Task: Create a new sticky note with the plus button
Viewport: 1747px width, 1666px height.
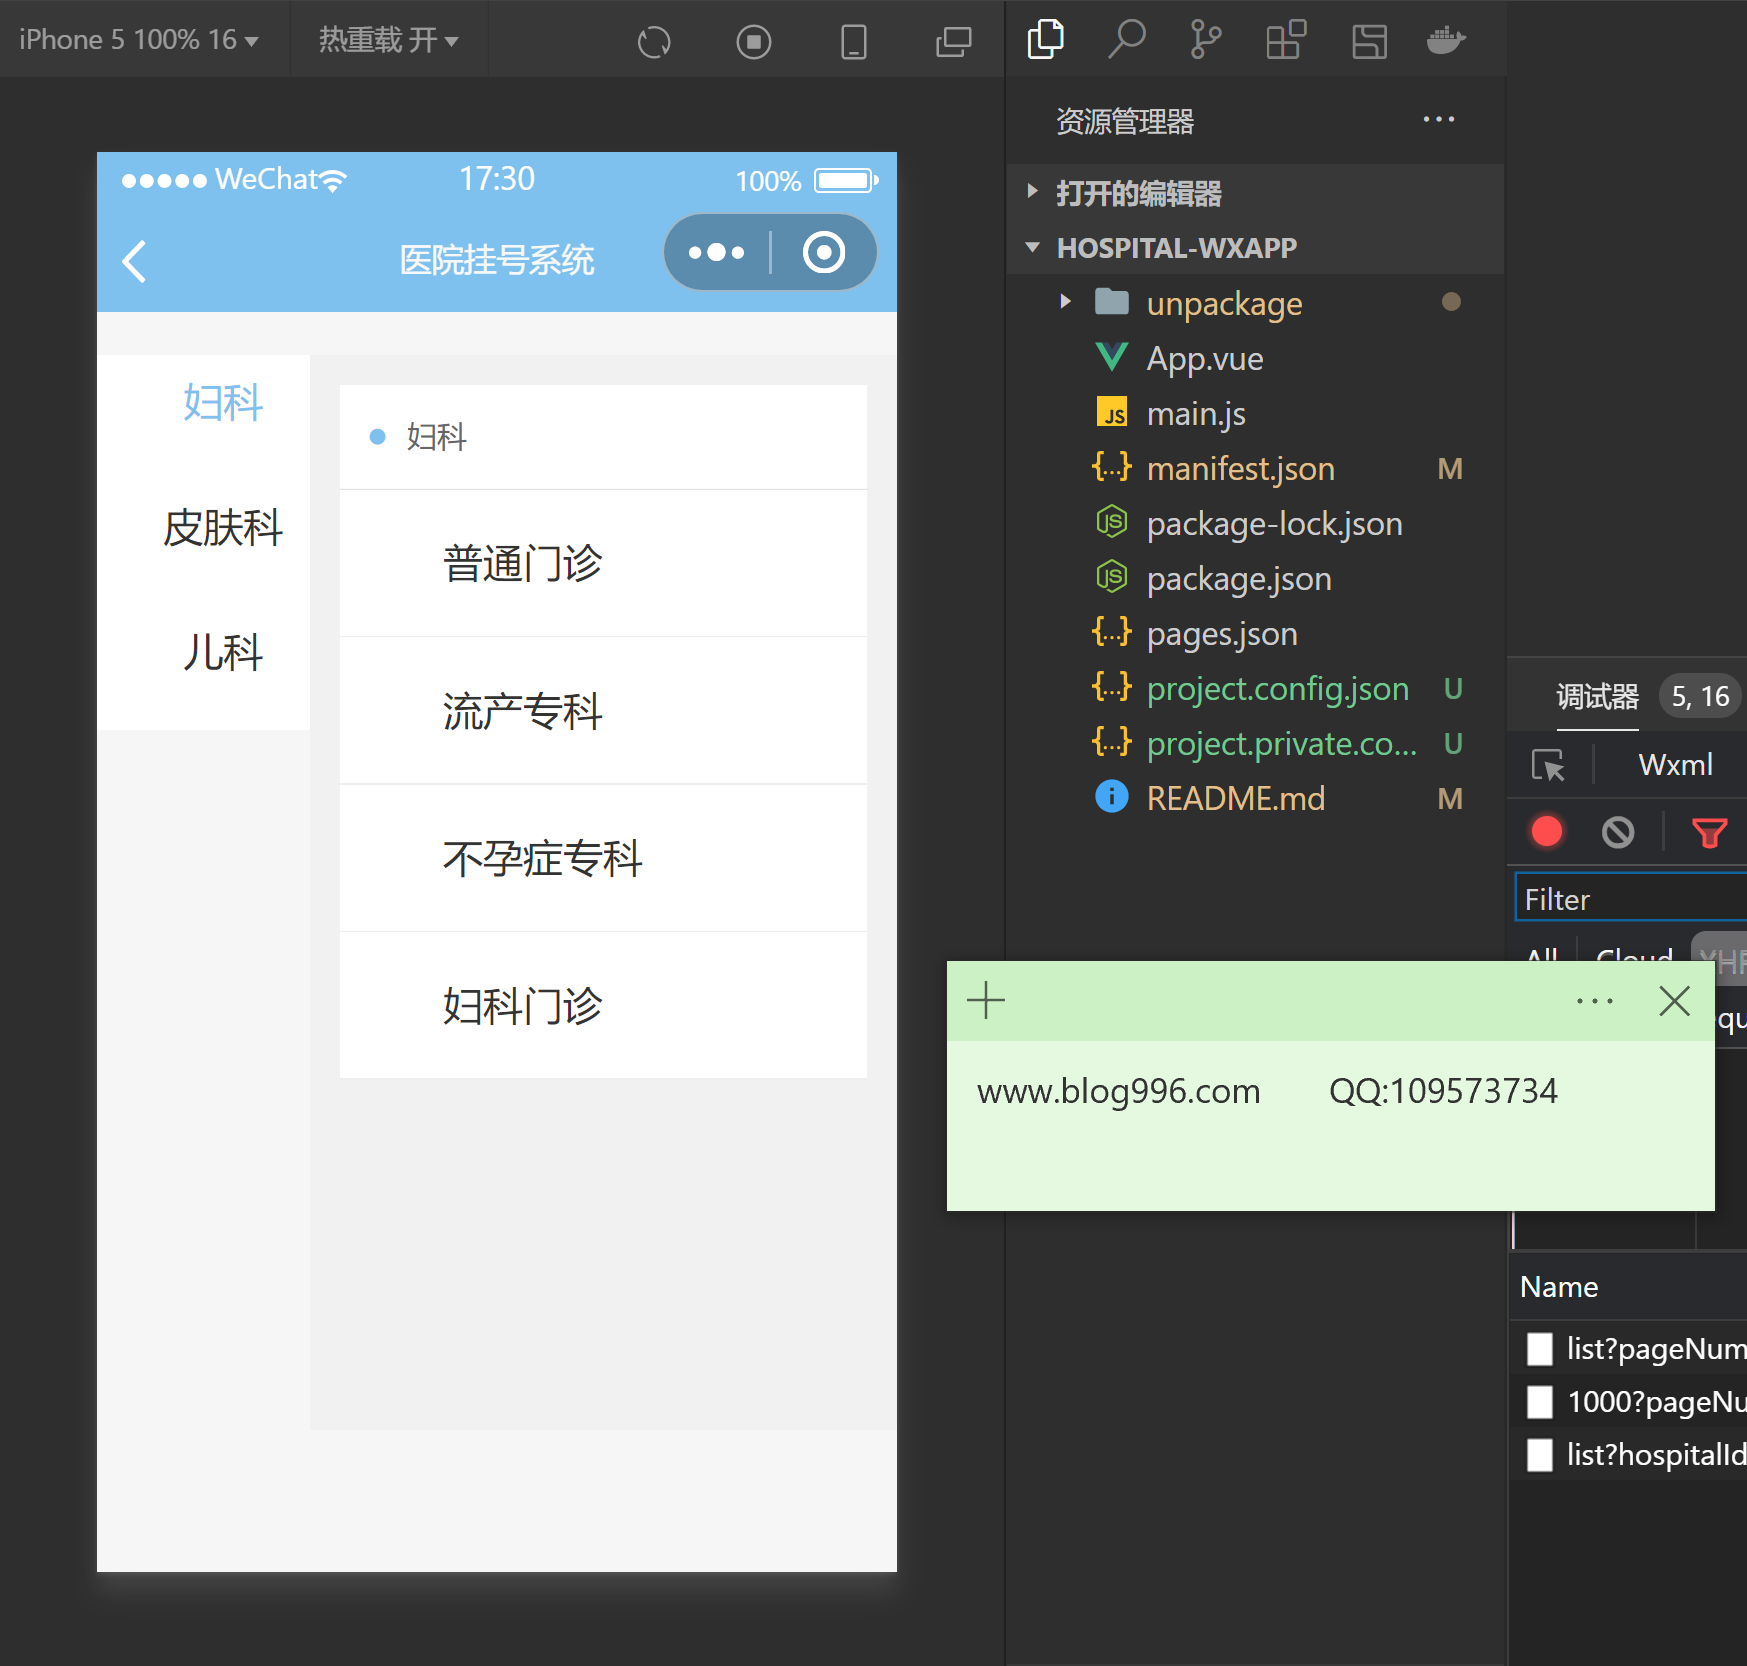Action: pos(986,1000)
